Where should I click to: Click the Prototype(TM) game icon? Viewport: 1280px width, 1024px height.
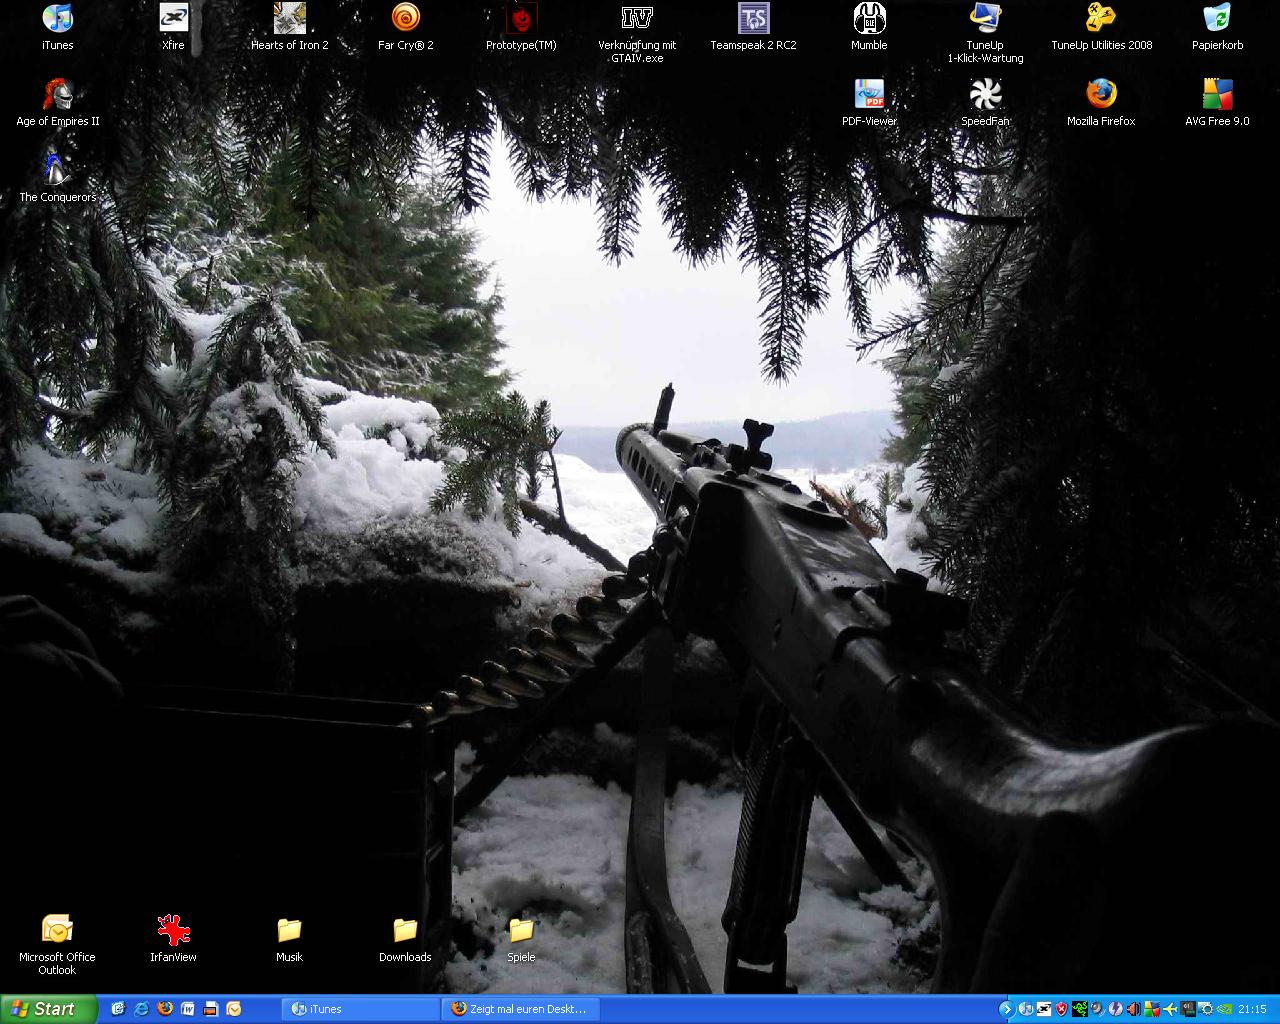tap(521, 27)
